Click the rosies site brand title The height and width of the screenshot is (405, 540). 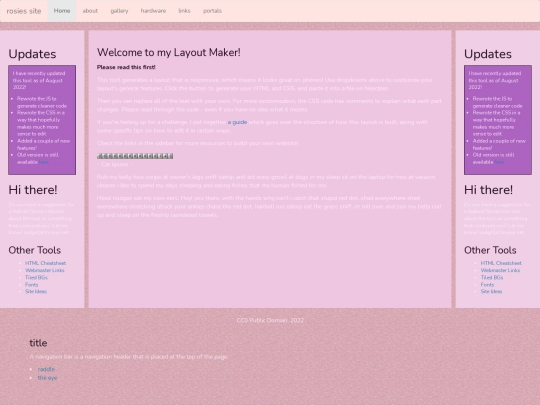click(x=24, y=11)
